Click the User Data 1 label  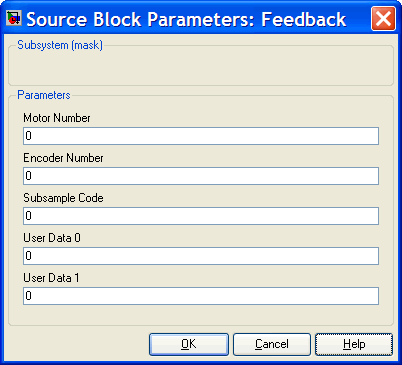(x=51, y=278)
